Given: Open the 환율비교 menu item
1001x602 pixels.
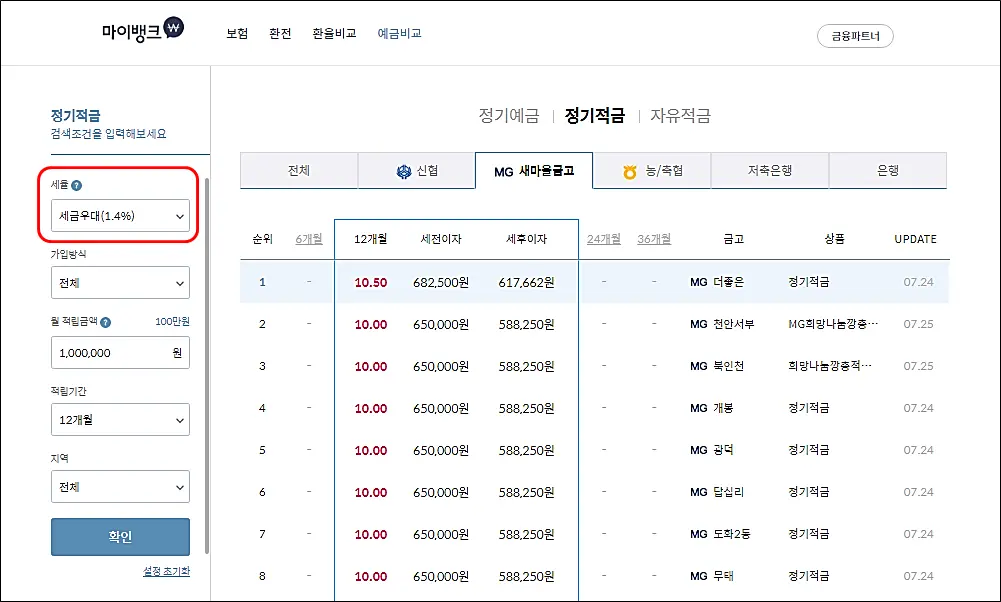Looking at the screenshot, I should point(334,32).
